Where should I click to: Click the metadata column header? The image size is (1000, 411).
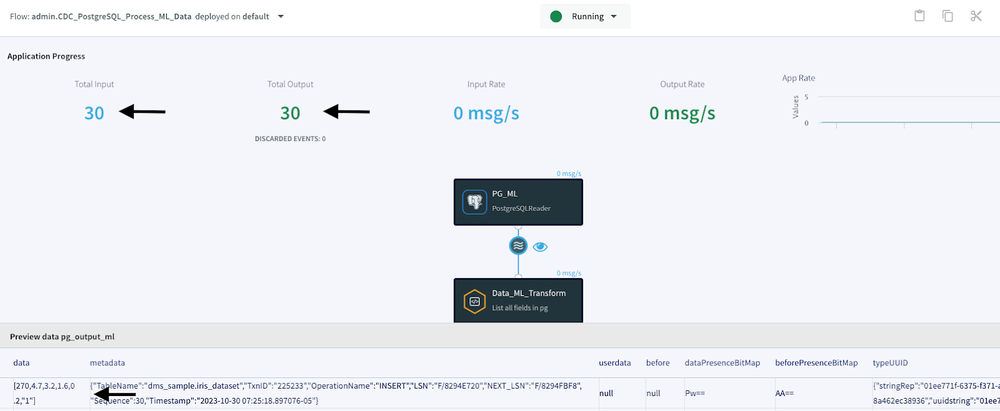point(107,363)
